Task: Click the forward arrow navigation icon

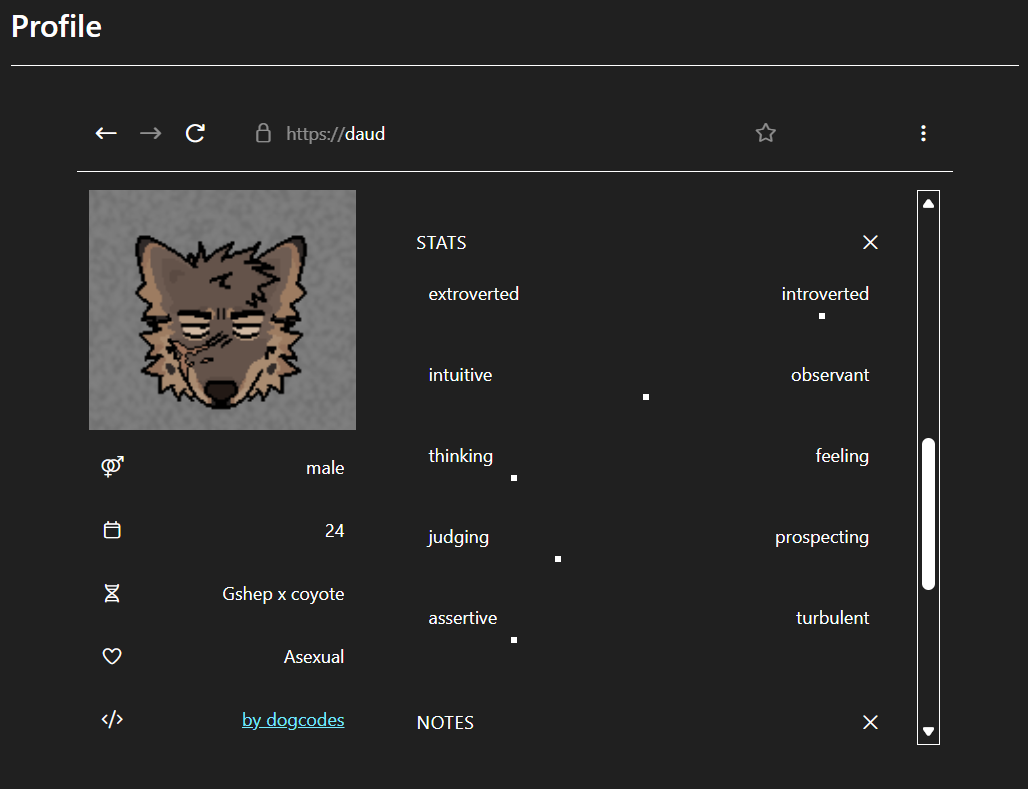Action: click(x=151, y=133)
